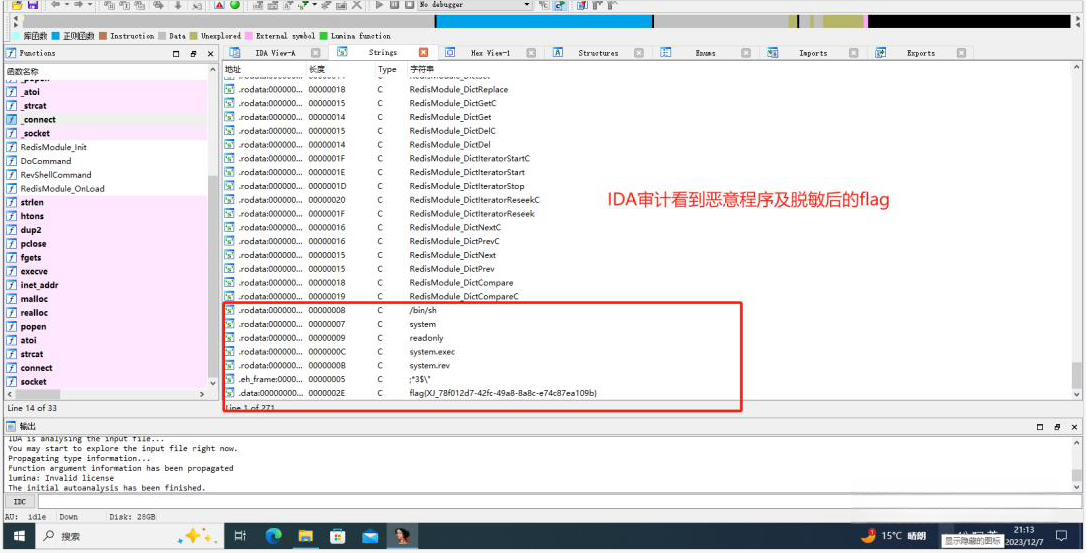Sort by the Type column header
Viewport: 1086px width, 553px height.
click(x=391, y=69)
